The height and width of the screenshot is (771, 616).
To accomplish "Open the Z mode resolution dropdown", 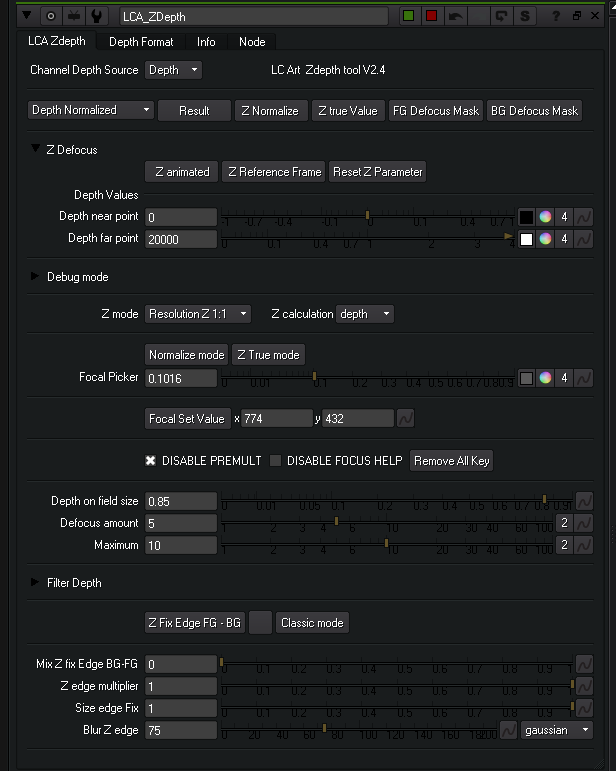I will [x=197, y=314].
